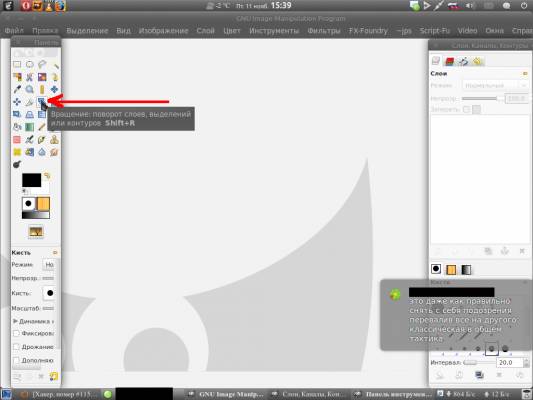Open the layer Режим mode dropdown

click(495, 86)
